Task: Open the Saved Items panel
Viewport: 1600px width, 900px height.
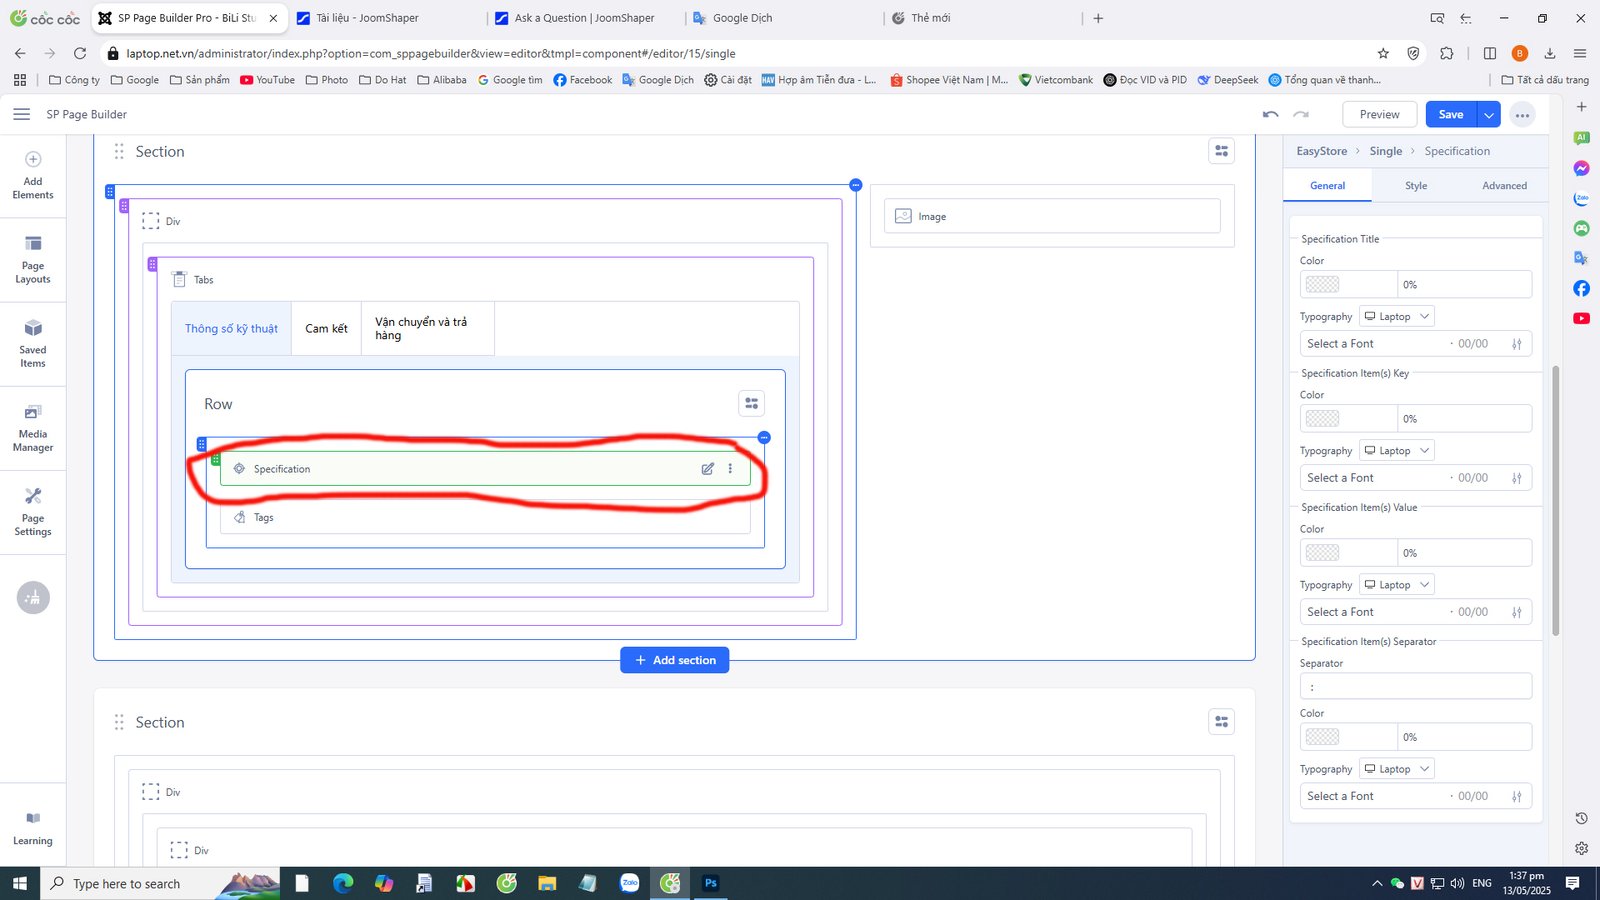Action: pyautogui.click(x=33, y=343)
